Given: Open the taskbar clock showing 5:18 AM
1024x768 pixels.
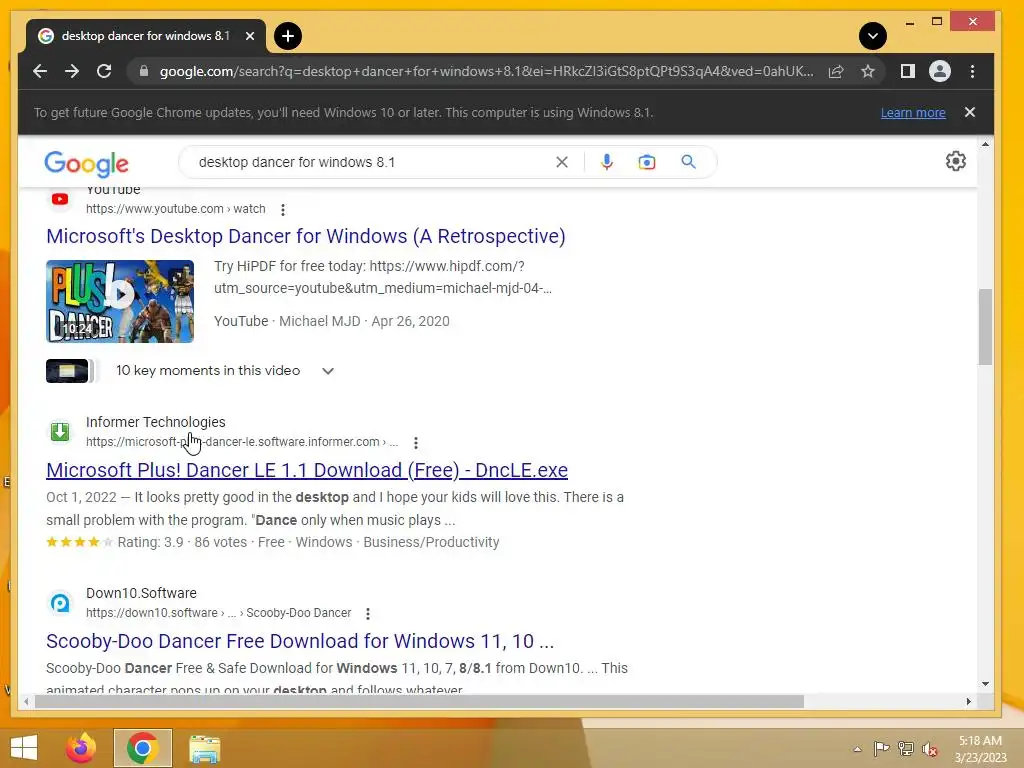Looking at the screenshot, I should pyautogui.click(x=981, y=749).
